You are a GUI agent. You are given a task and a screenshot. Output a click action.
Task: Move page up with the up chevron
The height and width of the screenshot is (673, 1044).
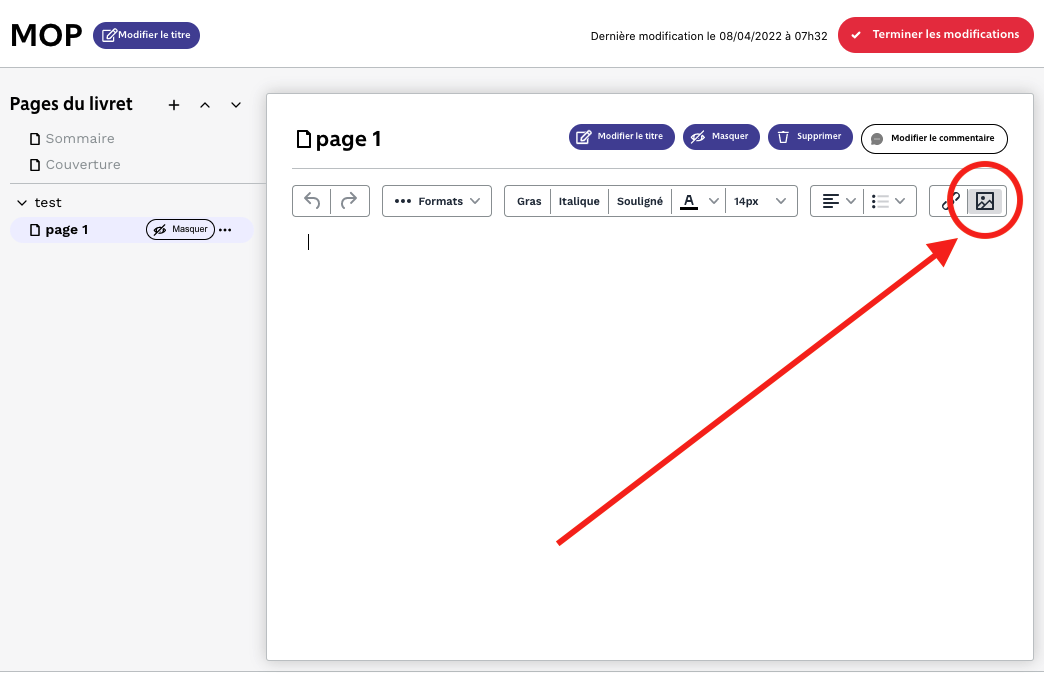pos(205,105)
